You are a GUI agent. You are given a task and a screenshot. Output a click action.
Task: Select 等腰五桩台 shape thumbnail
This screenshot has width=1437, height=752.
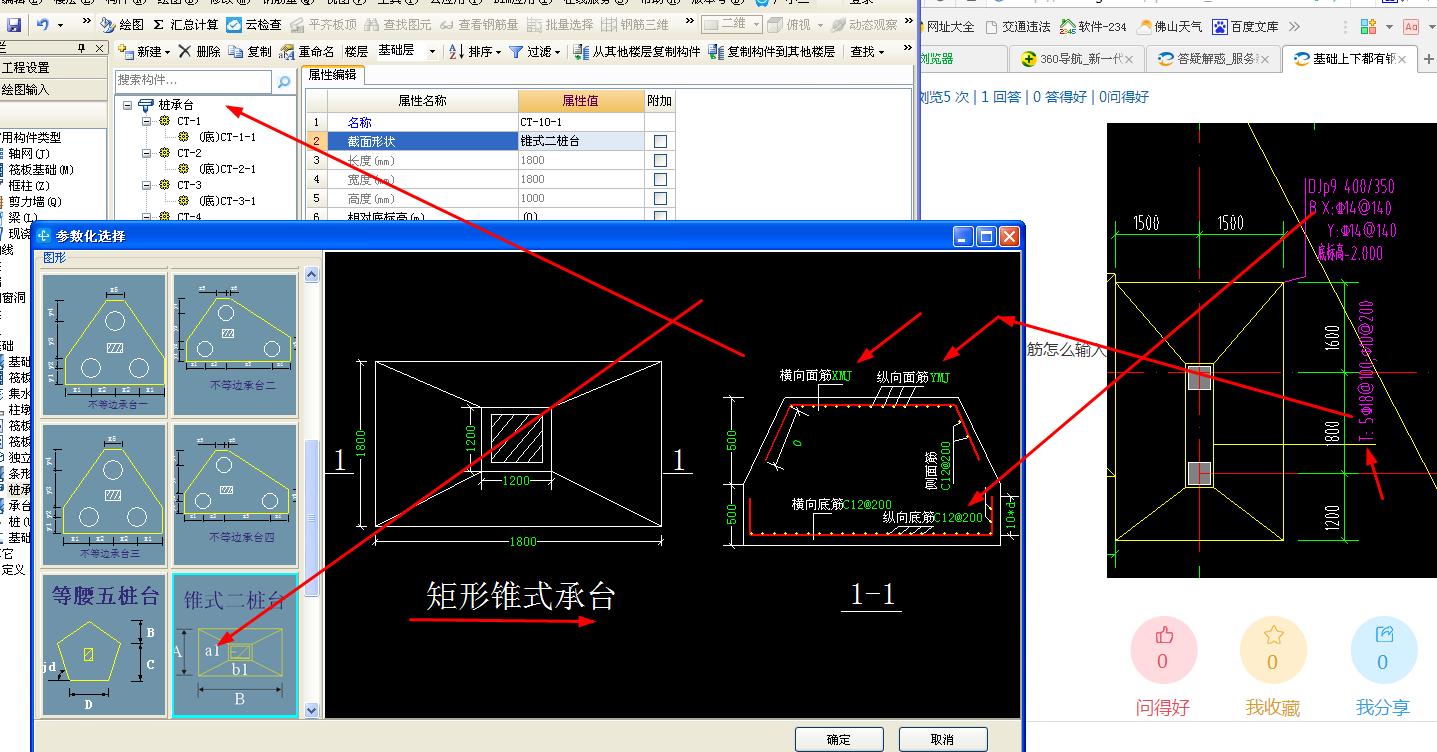pos(104,645)
